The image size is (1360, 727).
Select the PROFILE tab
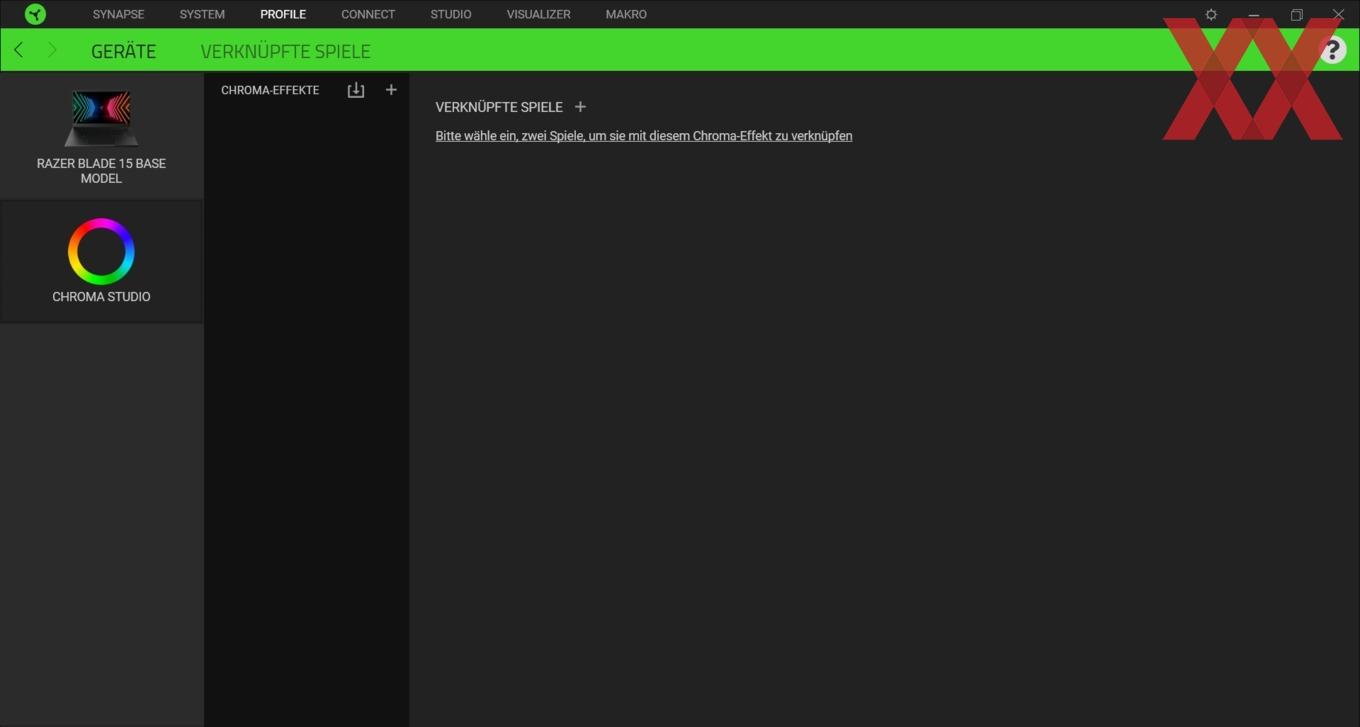point(283,14)
